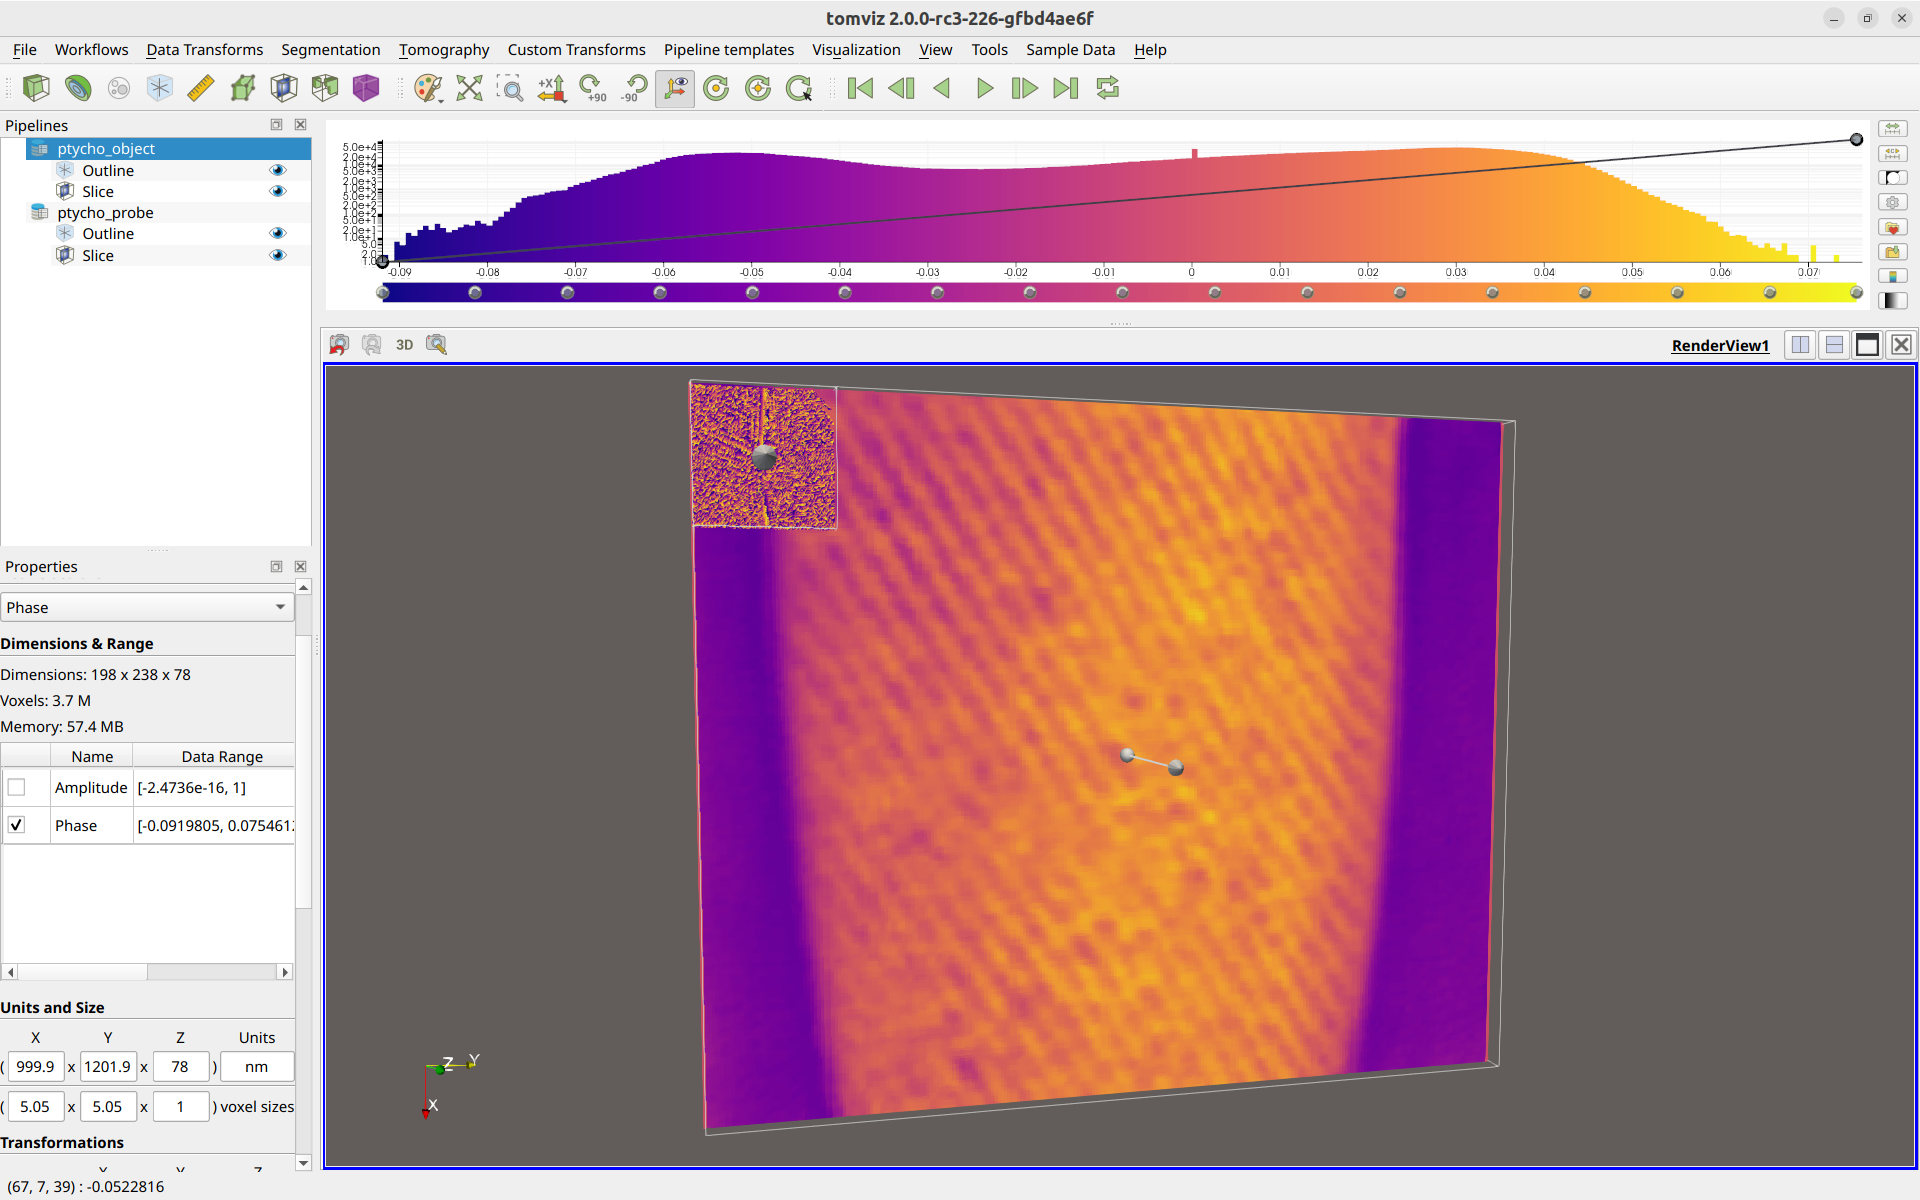Split RenderView1 horizontally
Image resolution: width=1920 pixels, height=1200 pixels.
pos(1801,345)
